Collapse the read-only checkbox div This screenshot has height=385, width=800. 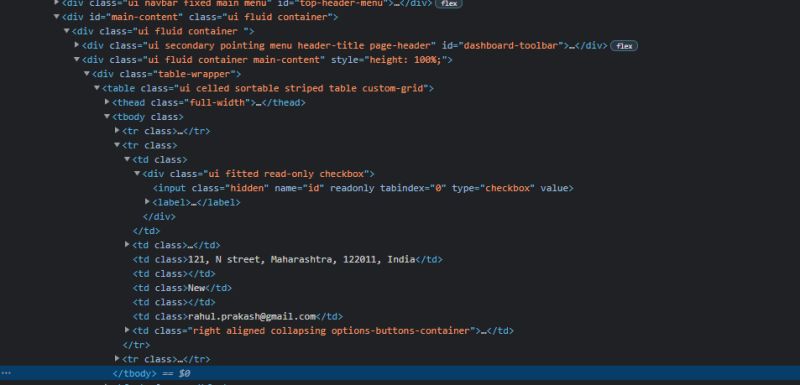[x=137, y=174]
